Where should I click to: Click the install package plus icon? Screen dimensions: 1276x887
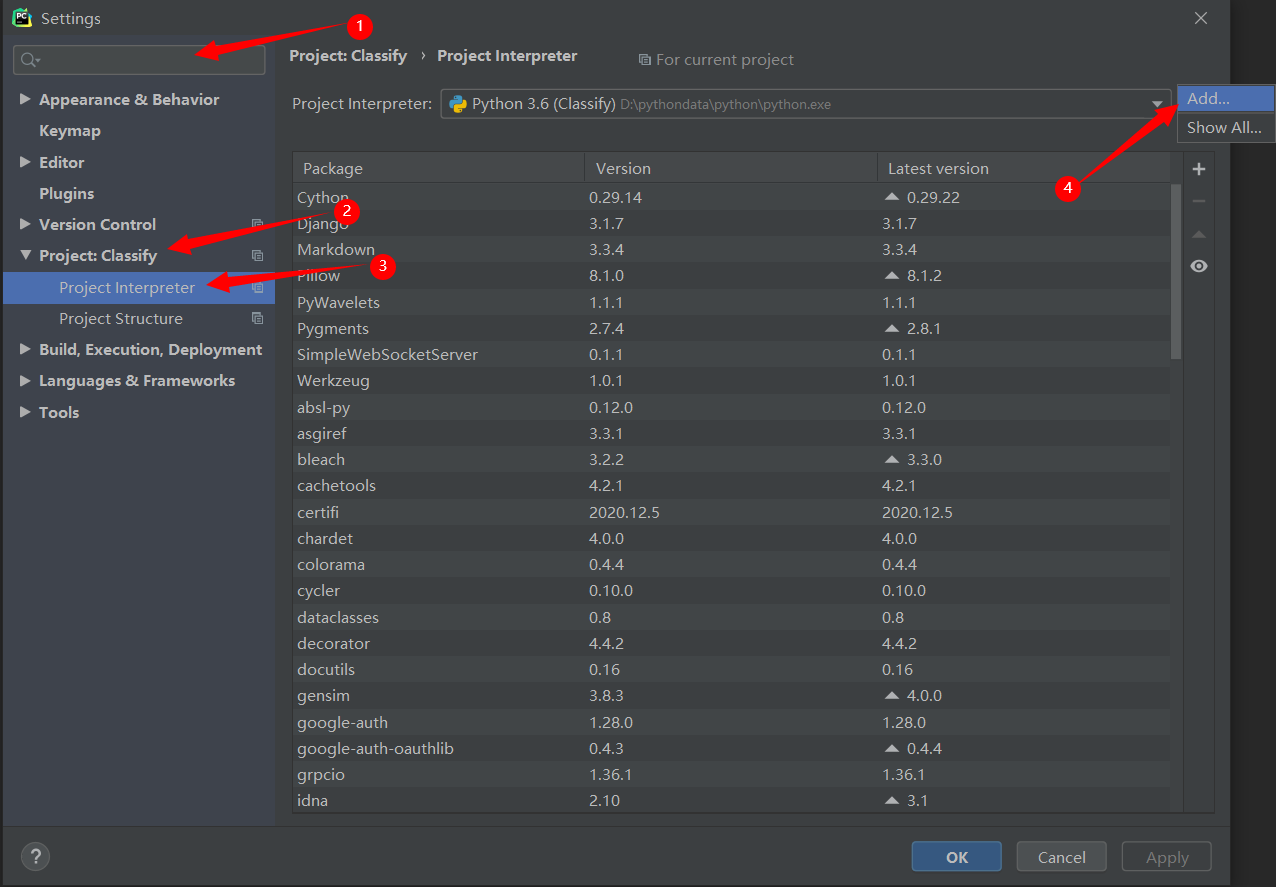1199,169
